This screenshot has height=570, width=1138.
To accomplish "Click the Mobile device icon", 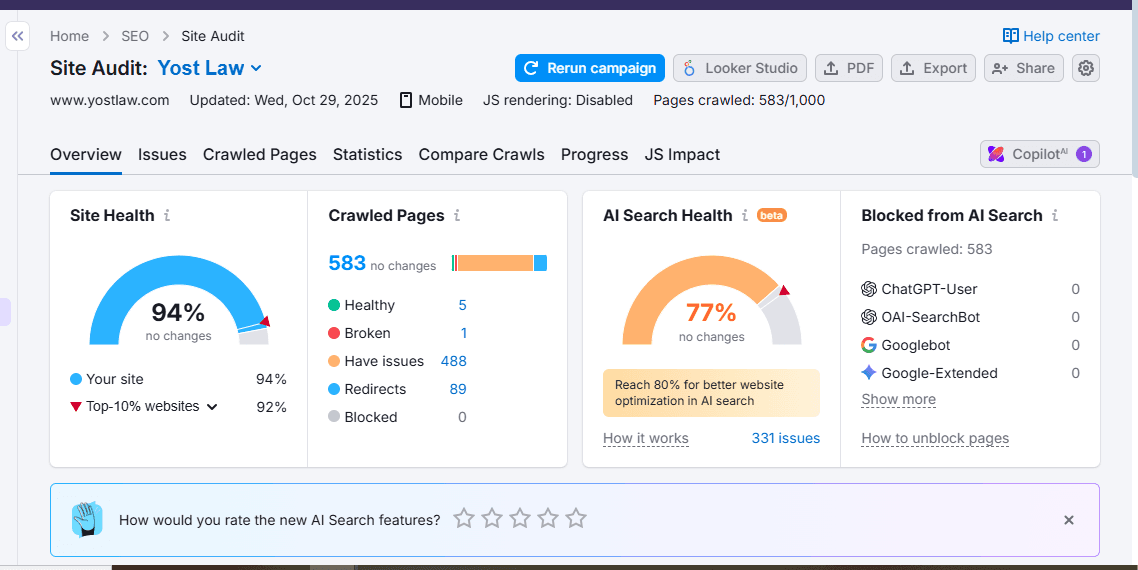I will [406, 100].
